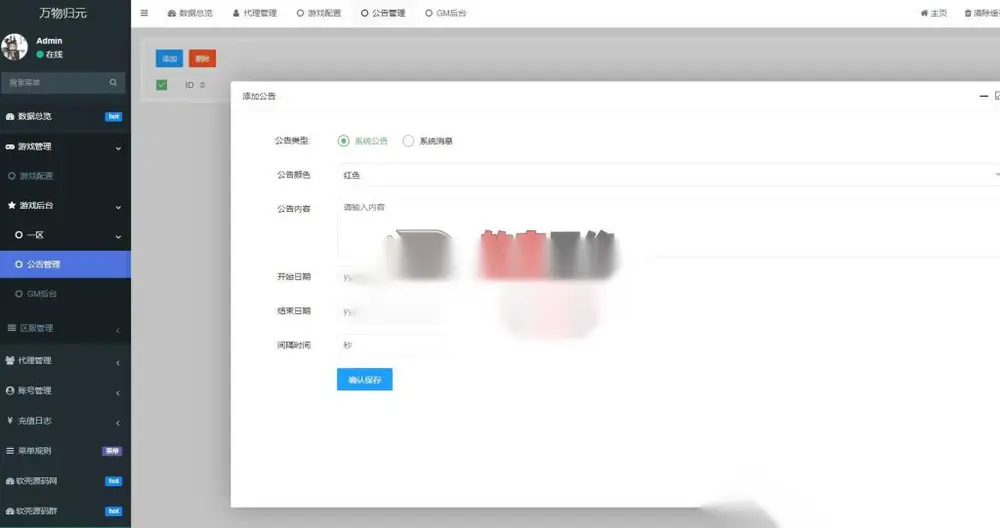This screenshot has height=528, width=1000.
Task: Click the blue 添加 button
Action: [169, 59]
